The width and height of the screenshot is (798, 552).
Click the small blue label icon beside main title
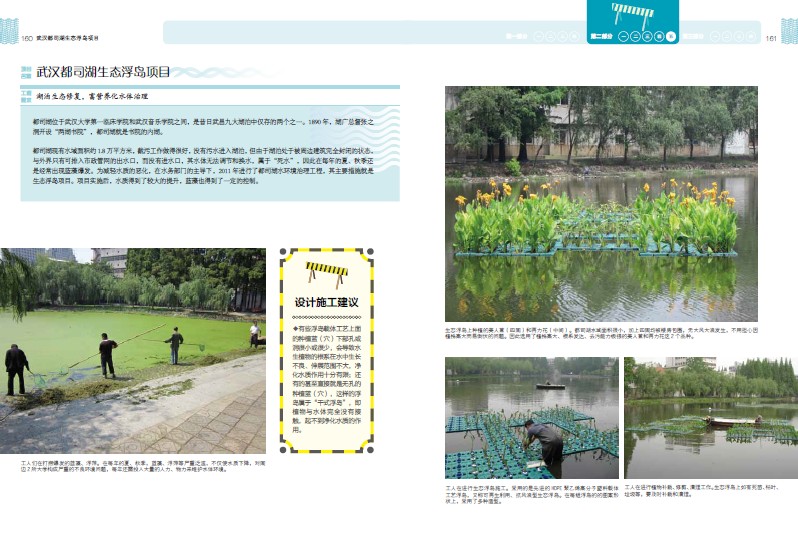26,73
